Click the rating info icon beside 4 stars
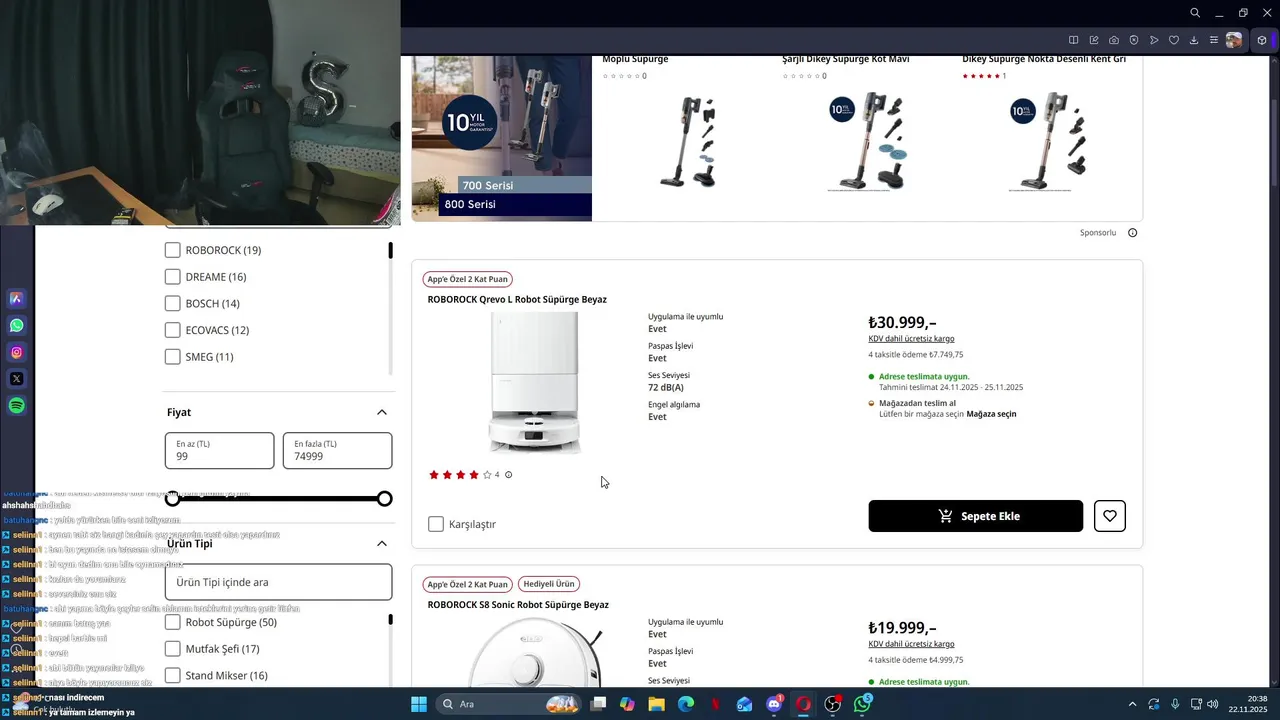1280x720 pixels. coord(508,475)
